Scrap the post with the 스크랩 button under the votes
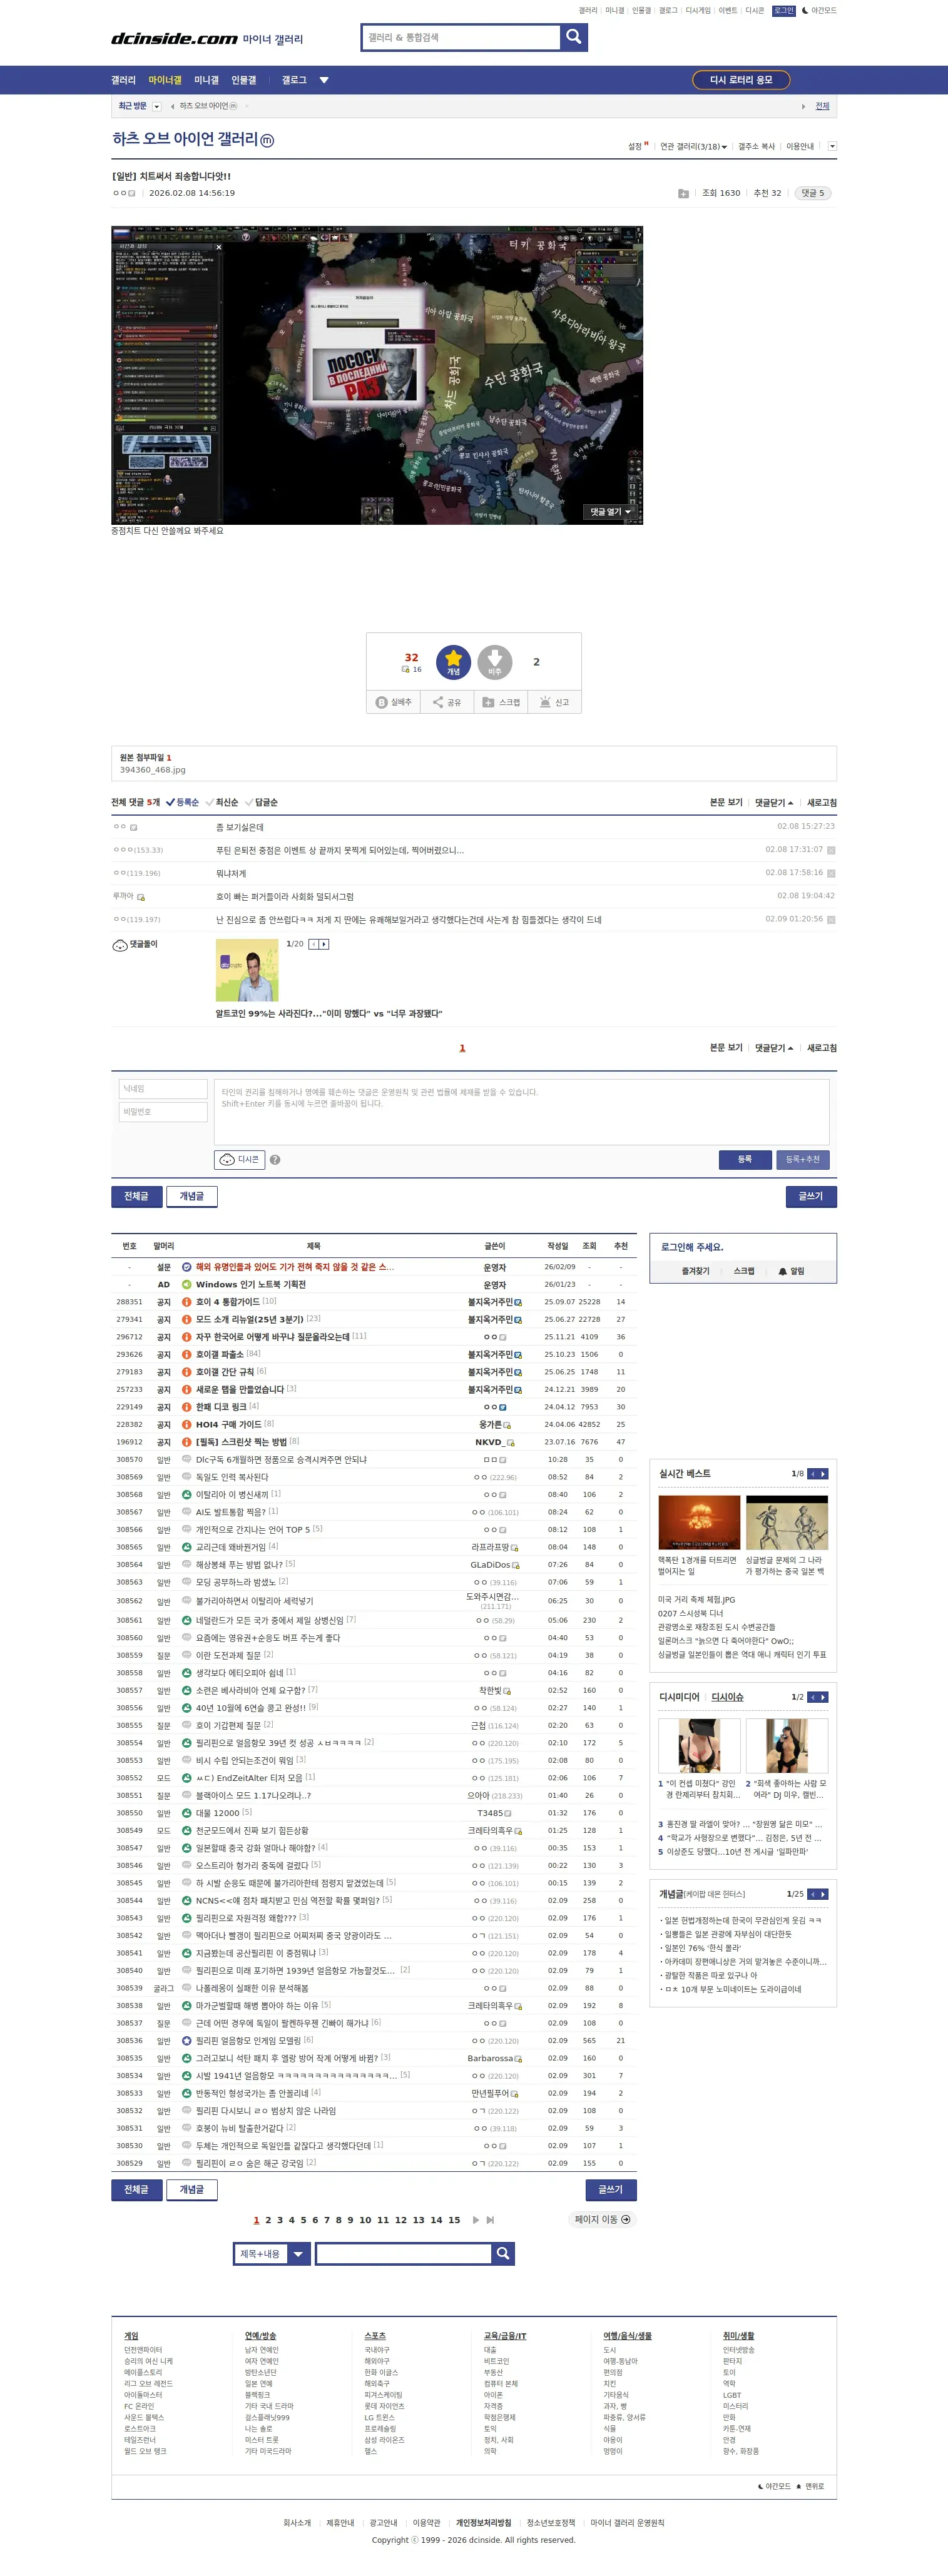 (x=501, y=702)
